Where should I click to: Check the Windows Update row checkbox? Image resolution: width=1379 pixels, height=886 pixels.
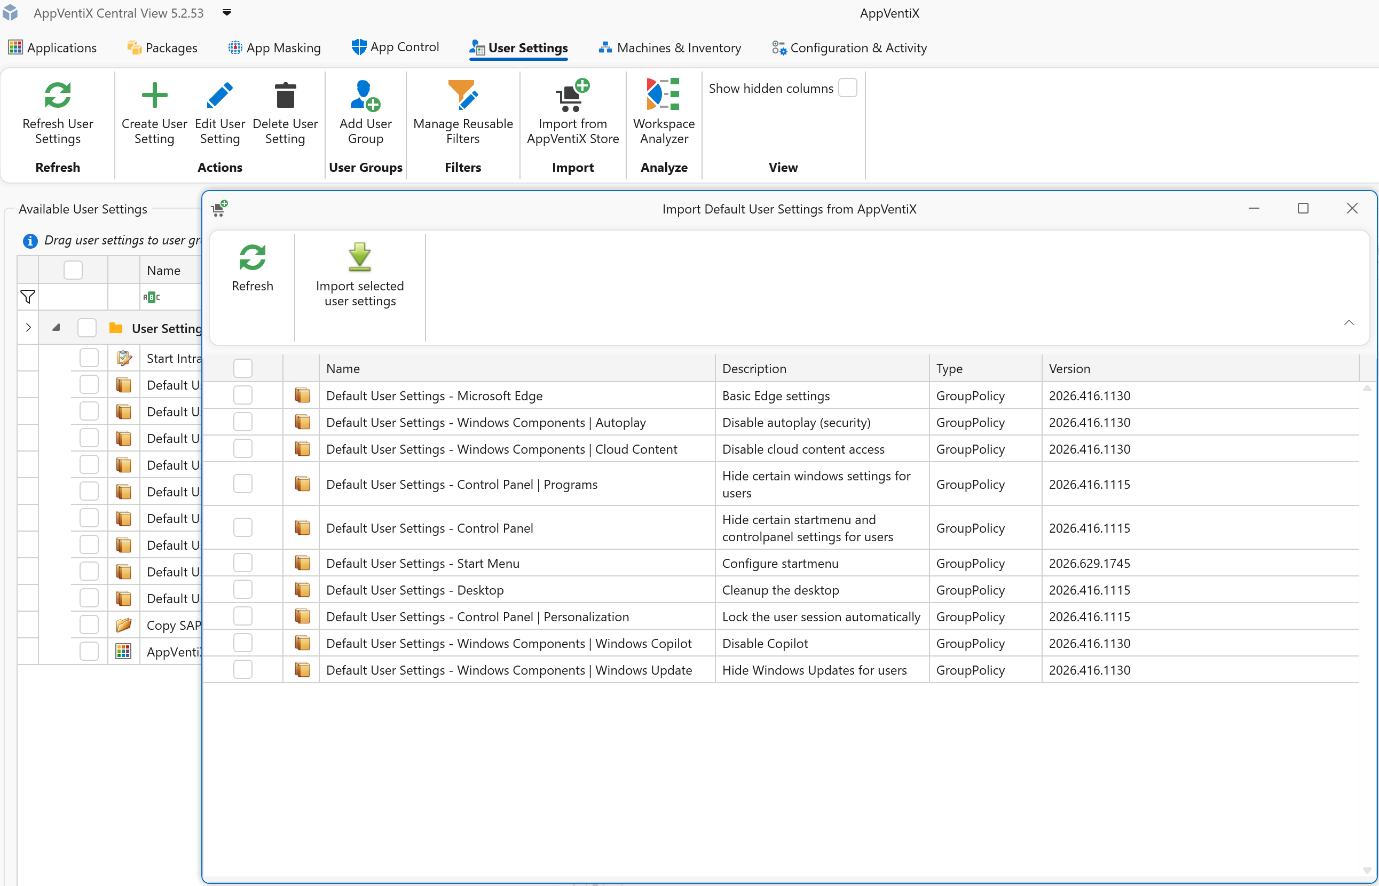point(243,670)
